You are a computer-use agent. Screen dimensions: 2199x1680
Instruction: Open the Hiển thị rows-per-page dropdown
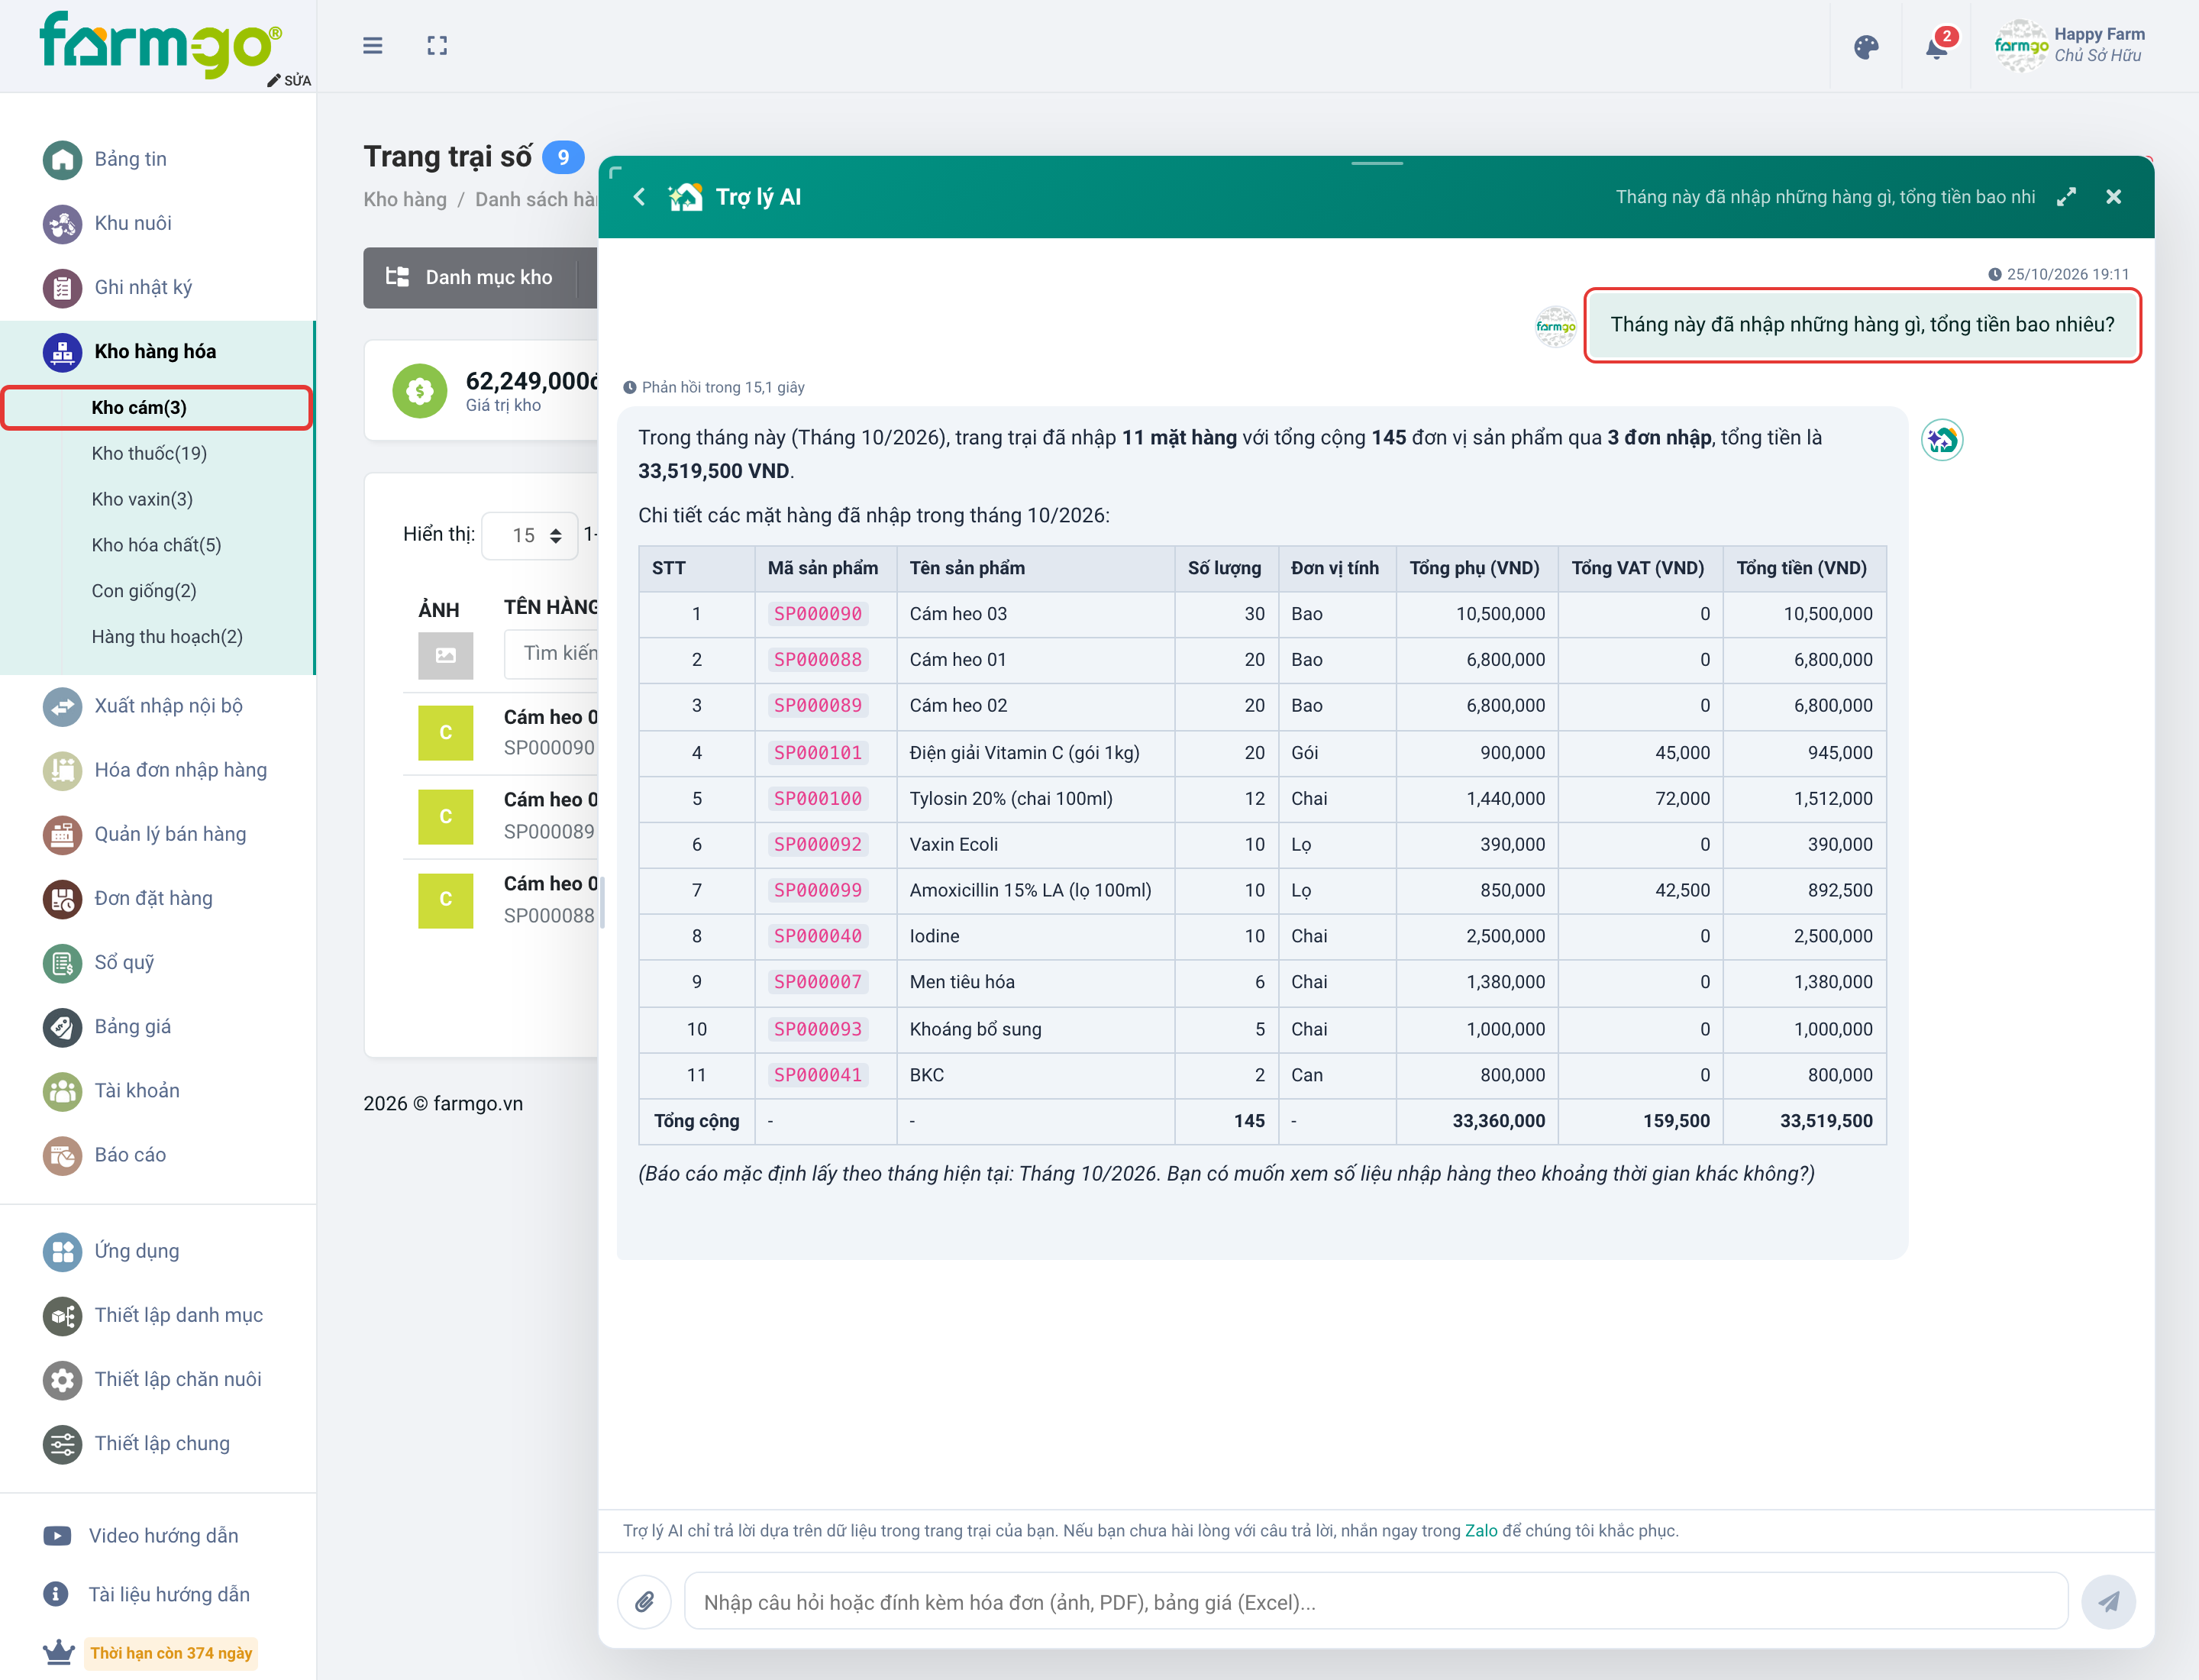(530, 535)
